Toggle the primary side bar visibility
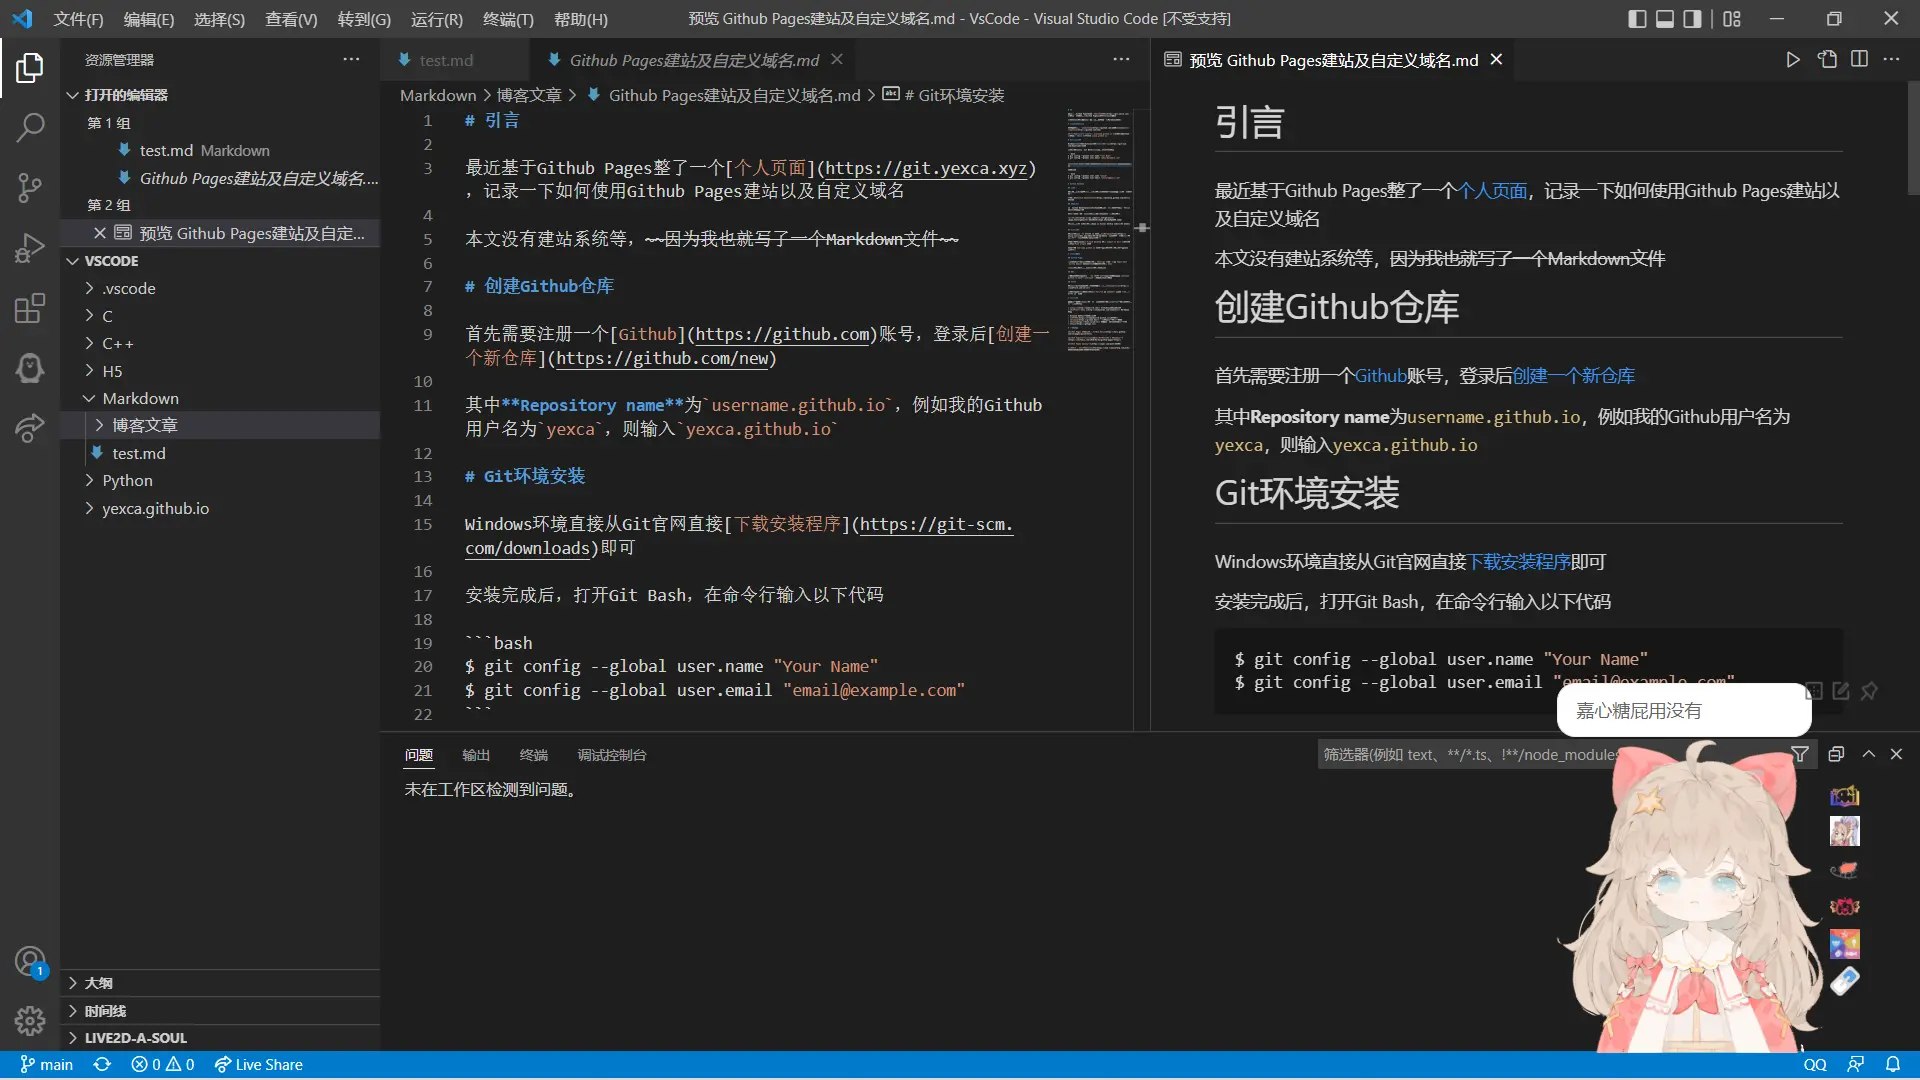Screen dimensions: 1920x1080 click(x=1637, y=19)
